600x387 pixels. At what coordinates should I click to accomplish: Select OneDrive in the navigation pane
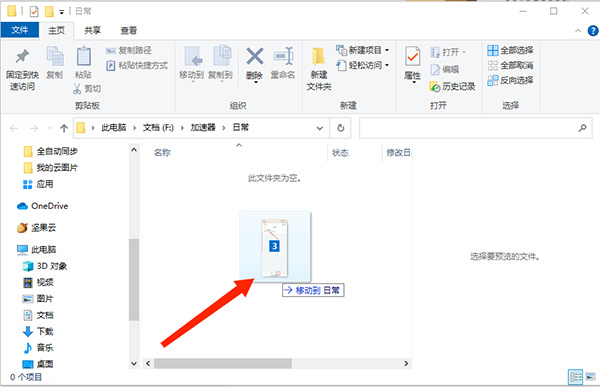42,206
